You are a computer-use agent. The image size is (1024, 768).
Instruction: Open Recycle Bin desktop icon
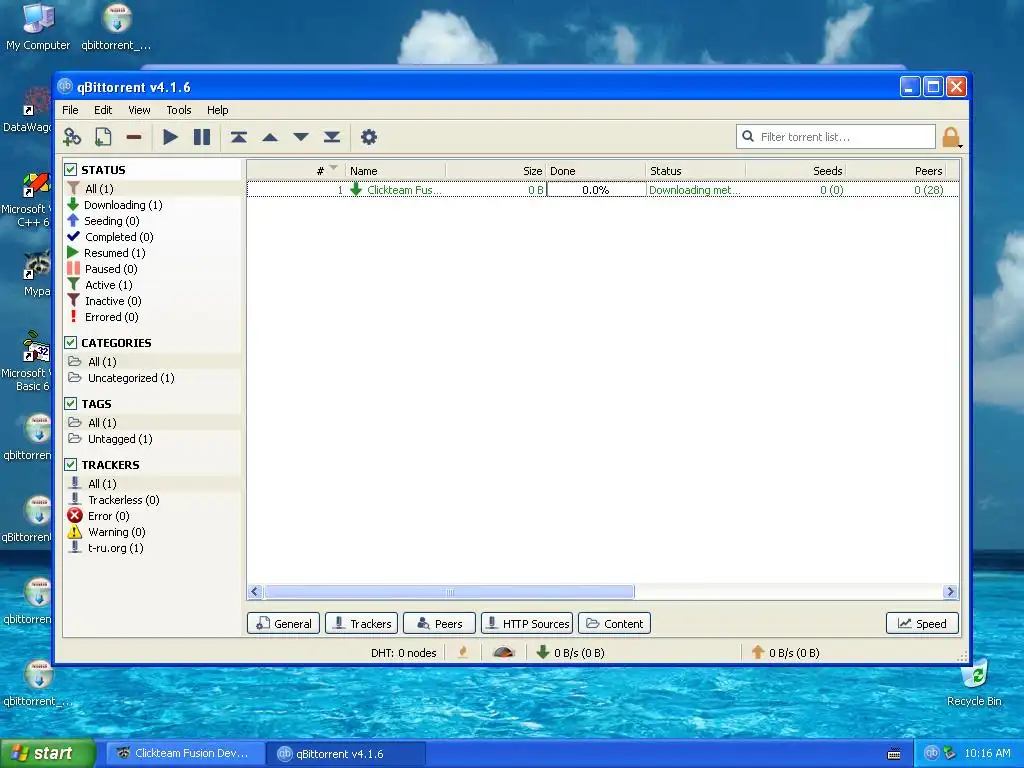pyautogui.click(x=974, y=683)
